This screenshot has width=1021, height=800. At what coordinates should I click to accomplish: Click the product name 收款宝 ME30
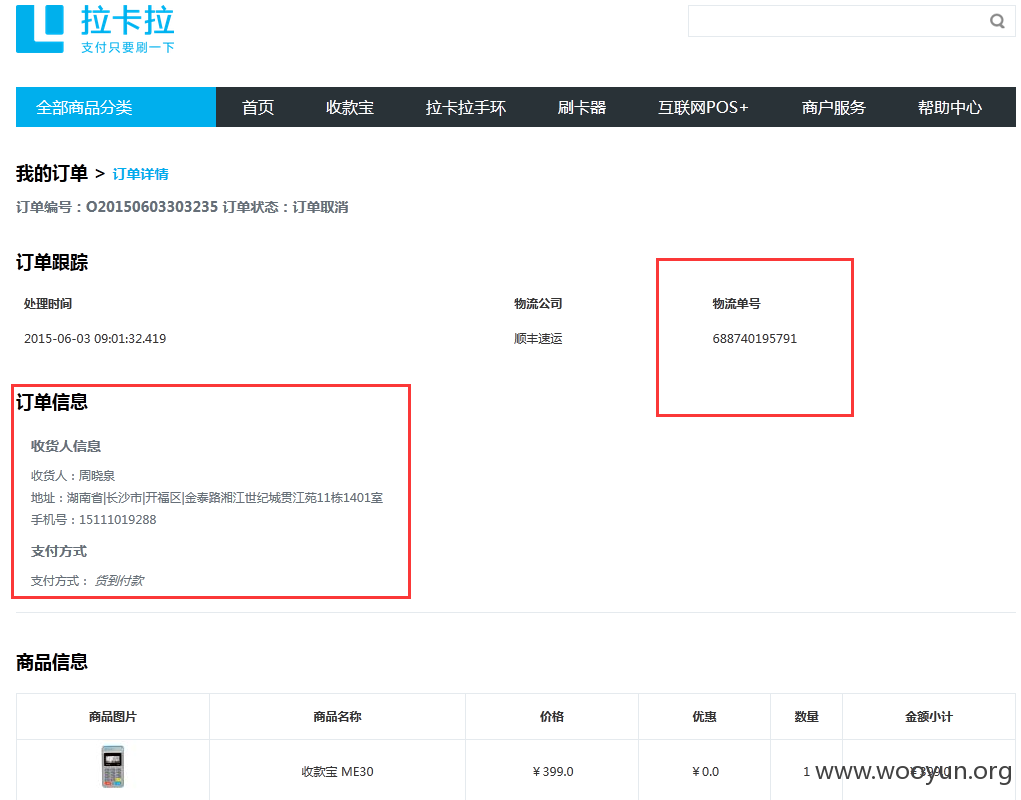pos(337,772)
